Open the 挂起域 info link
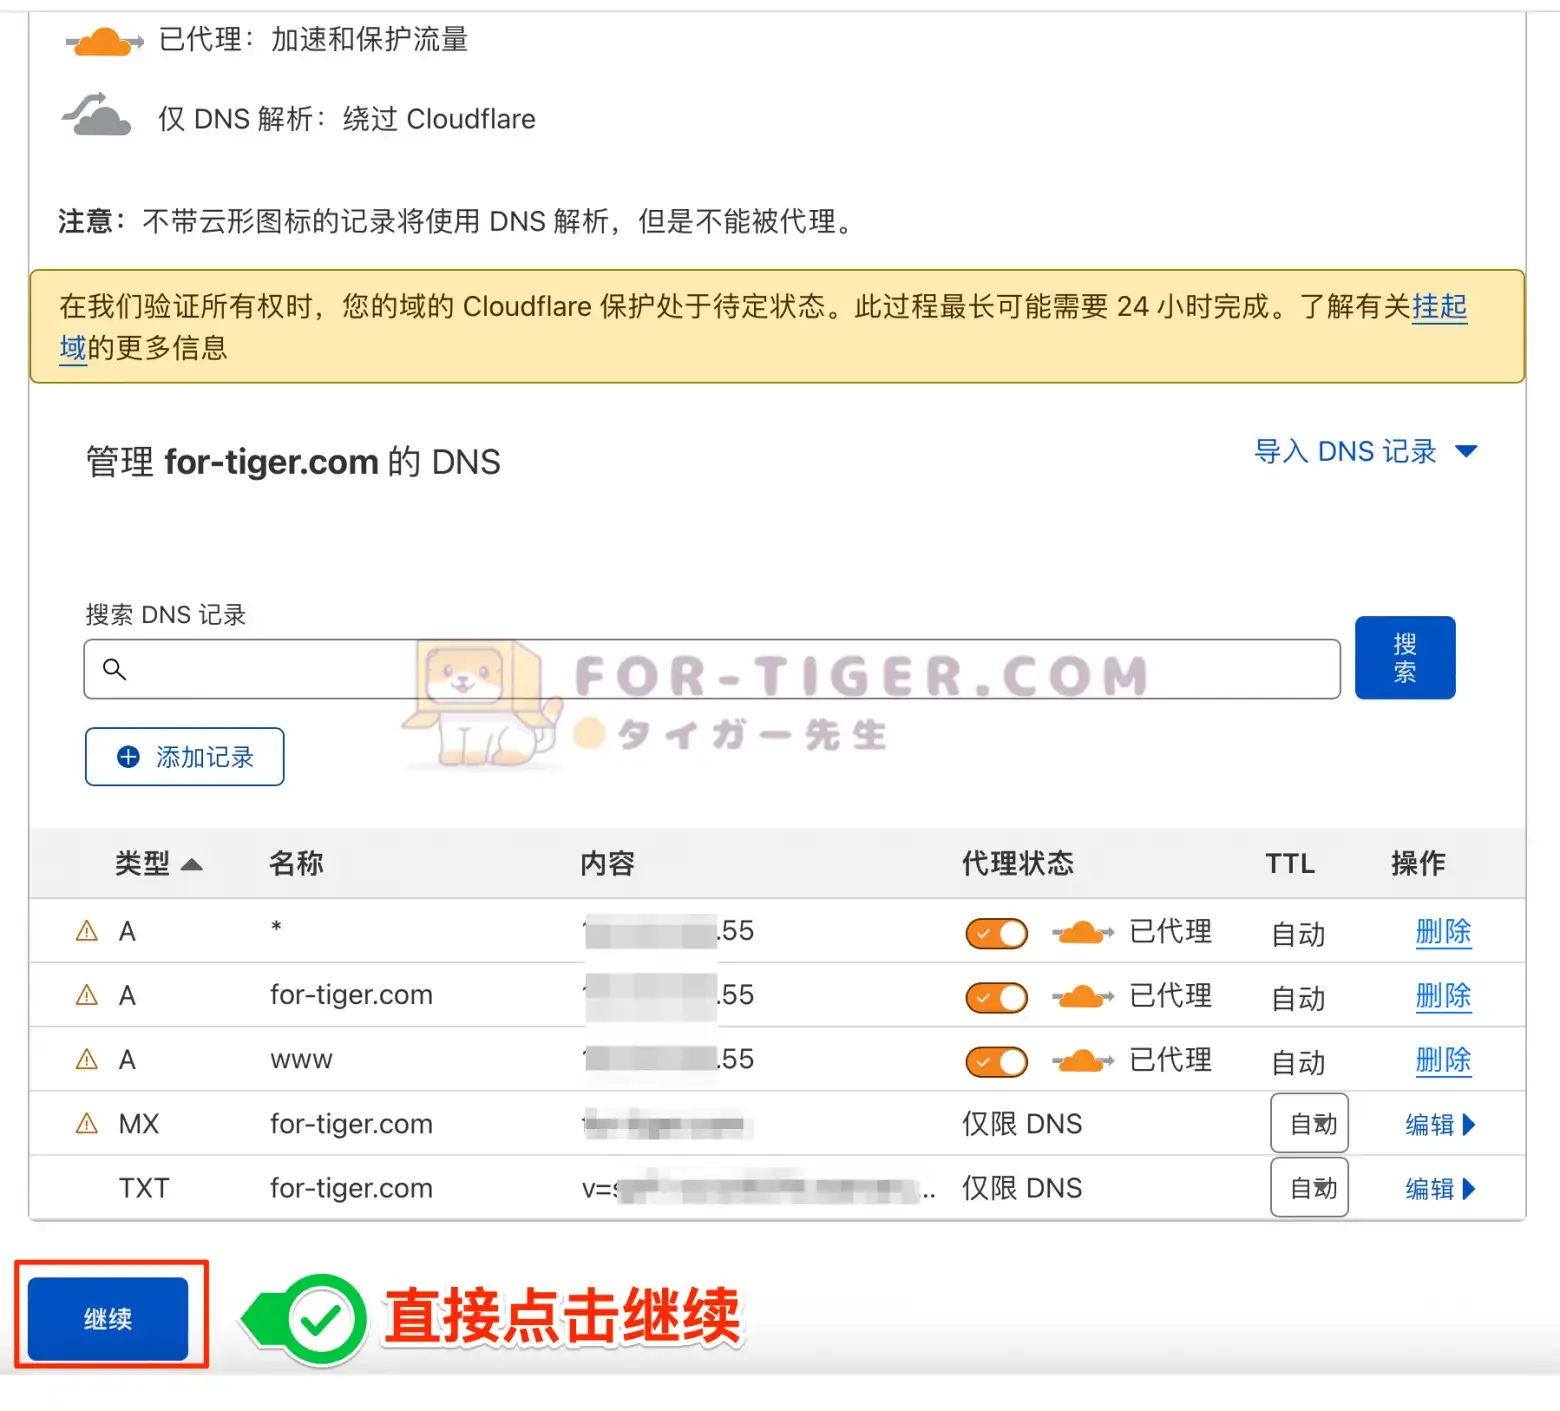The width and height of the screenshot is (1560, 1411). [x=1439, y=306]
